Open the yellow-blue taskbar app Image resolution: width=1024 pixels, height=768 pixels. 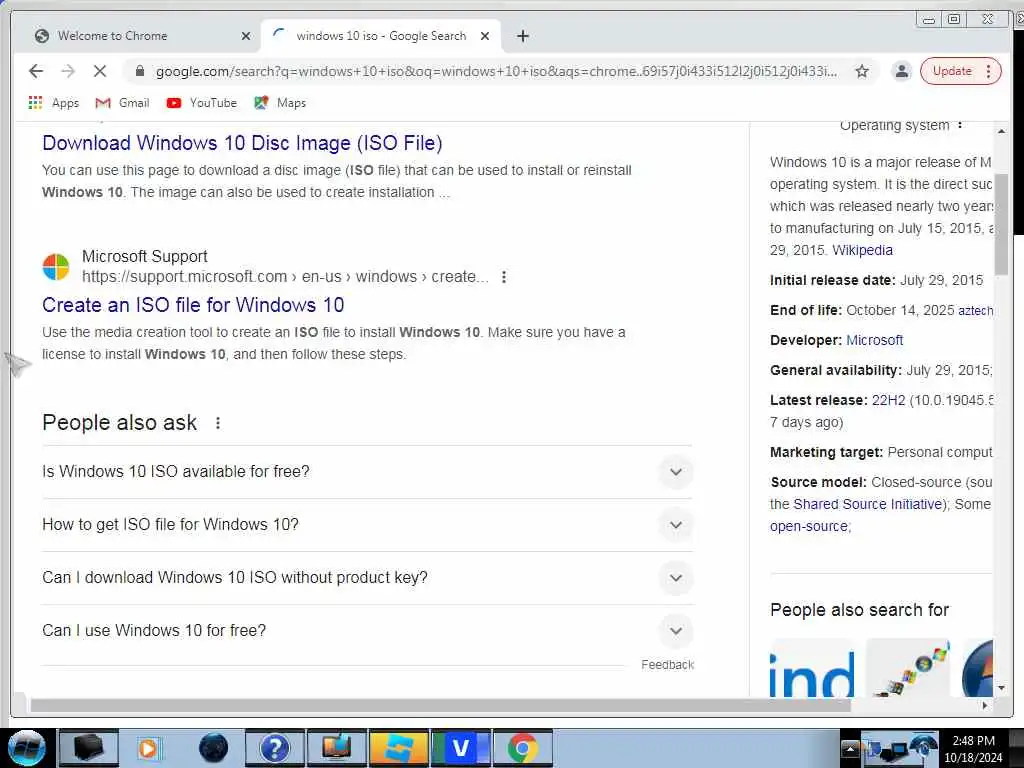[x=398, y=748]
